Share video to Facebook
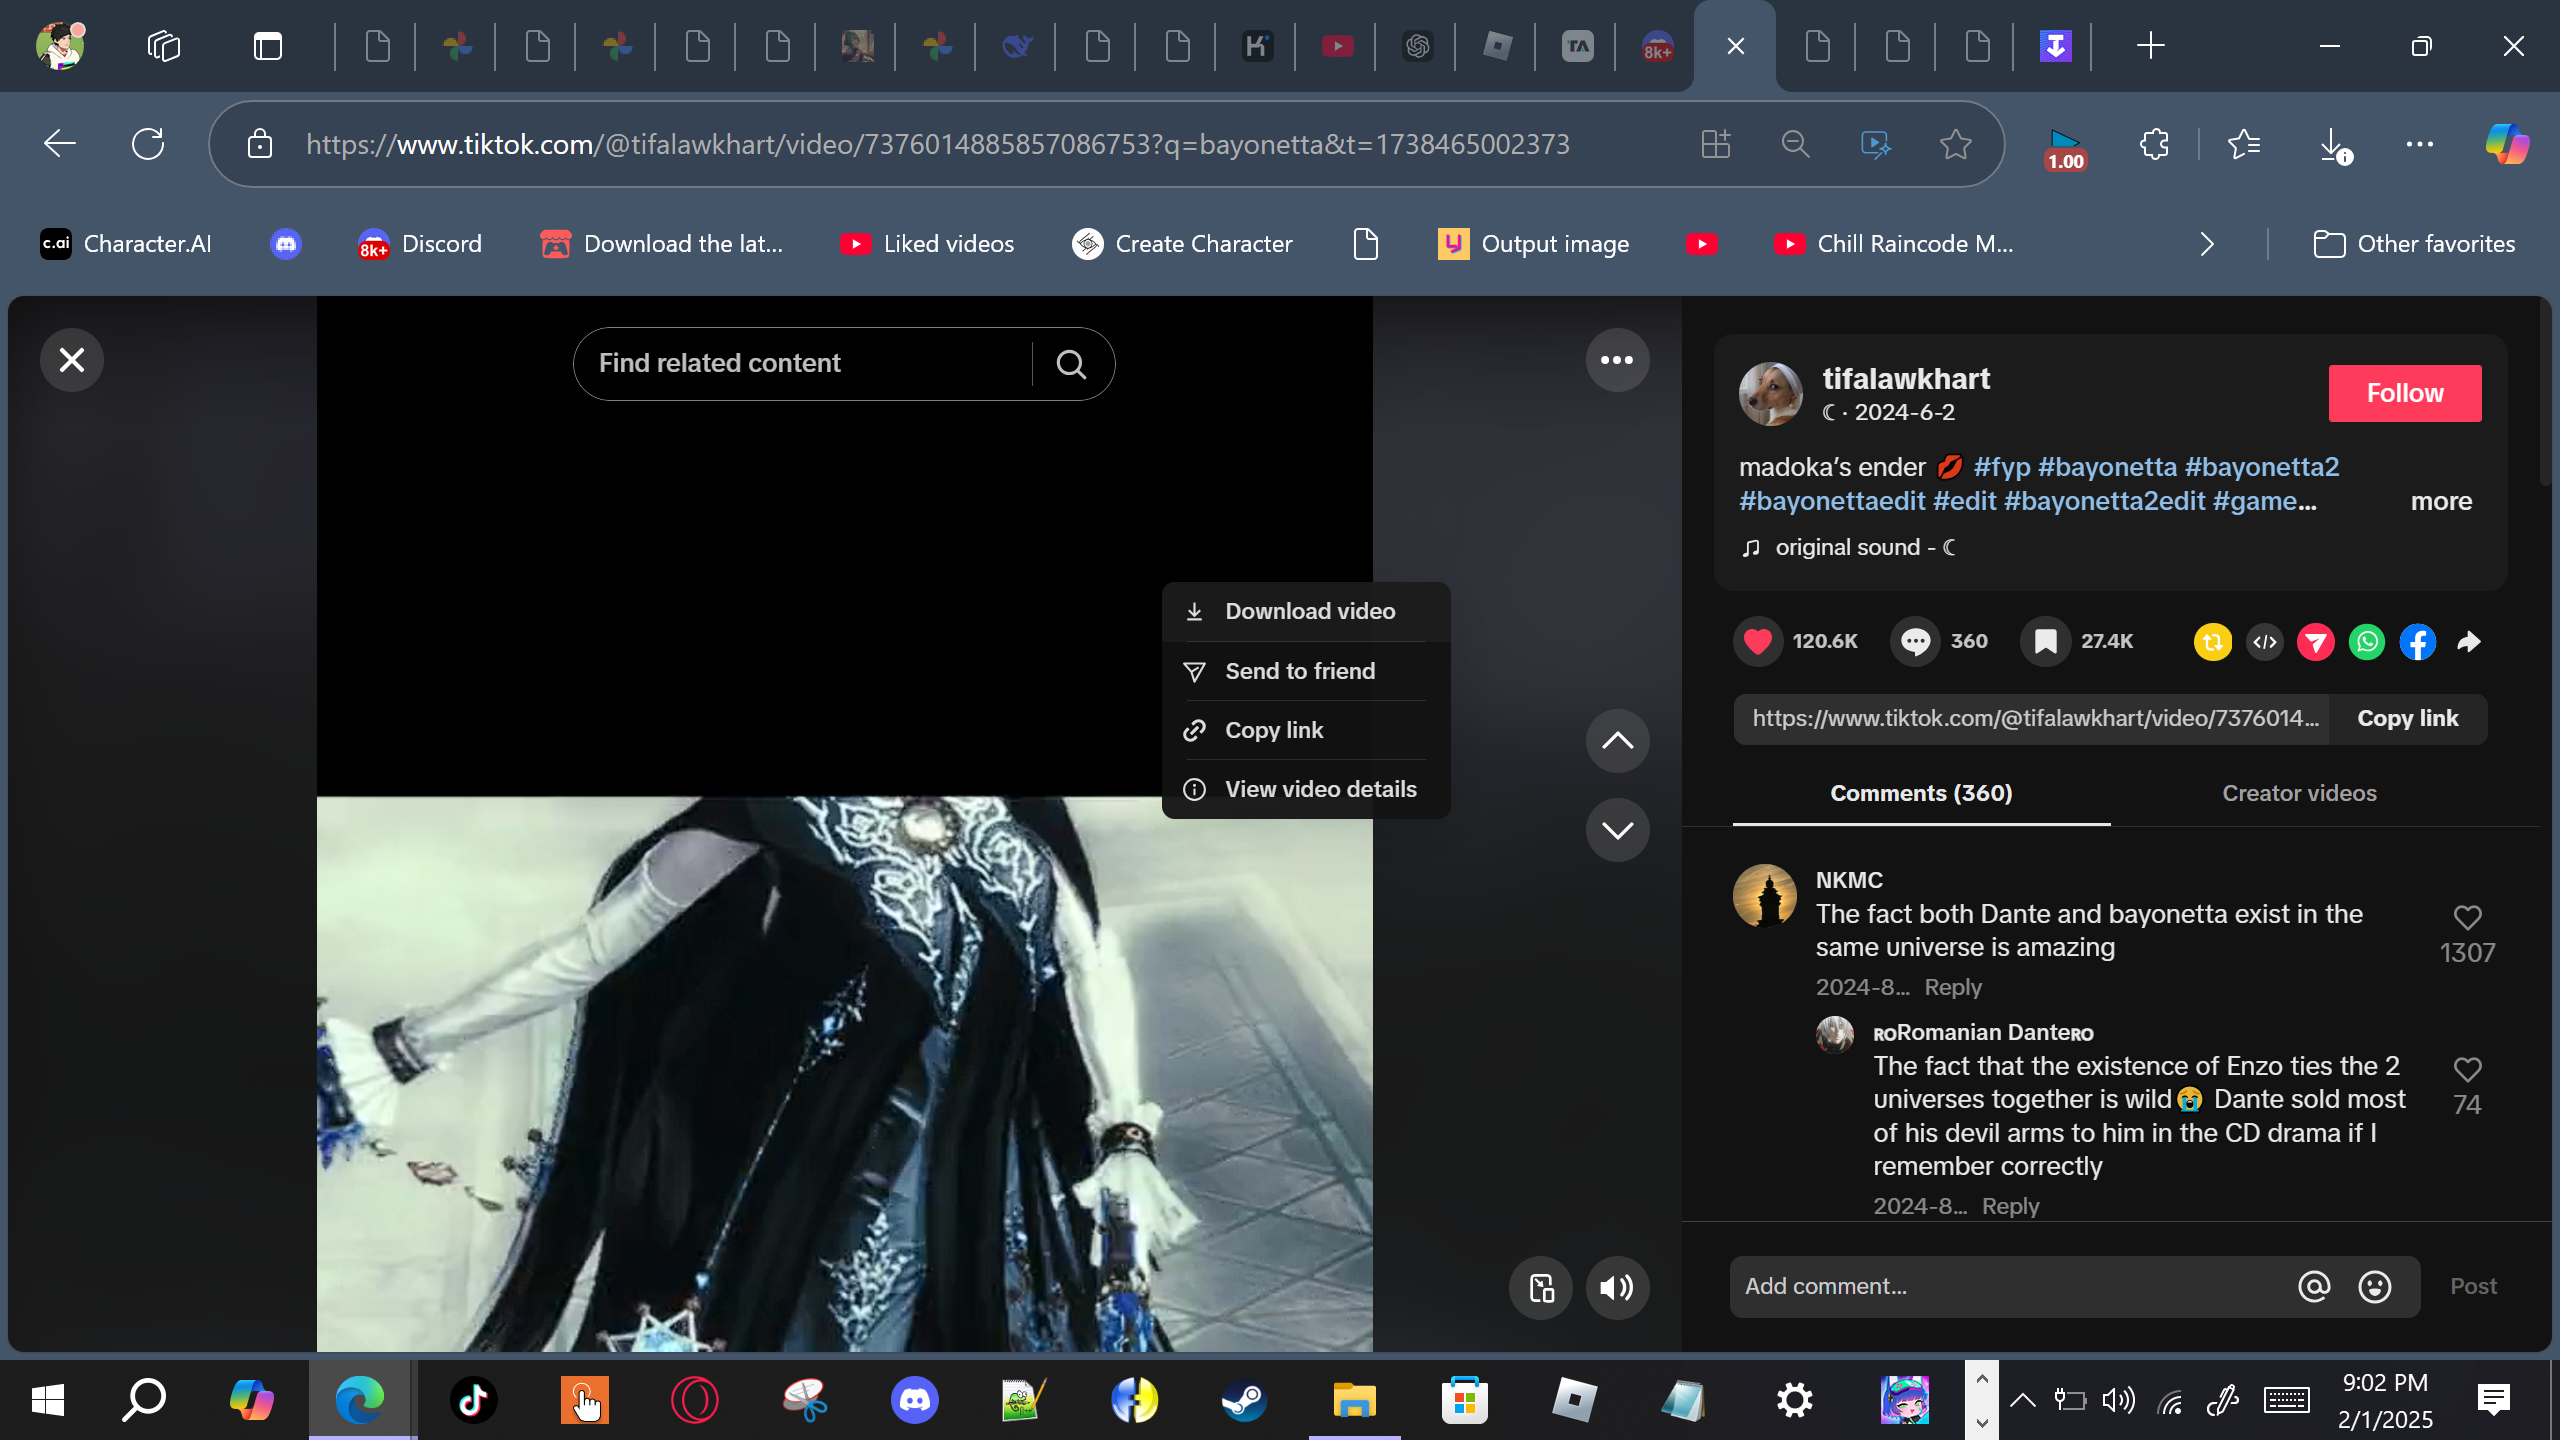 [x=2417, y=642]
